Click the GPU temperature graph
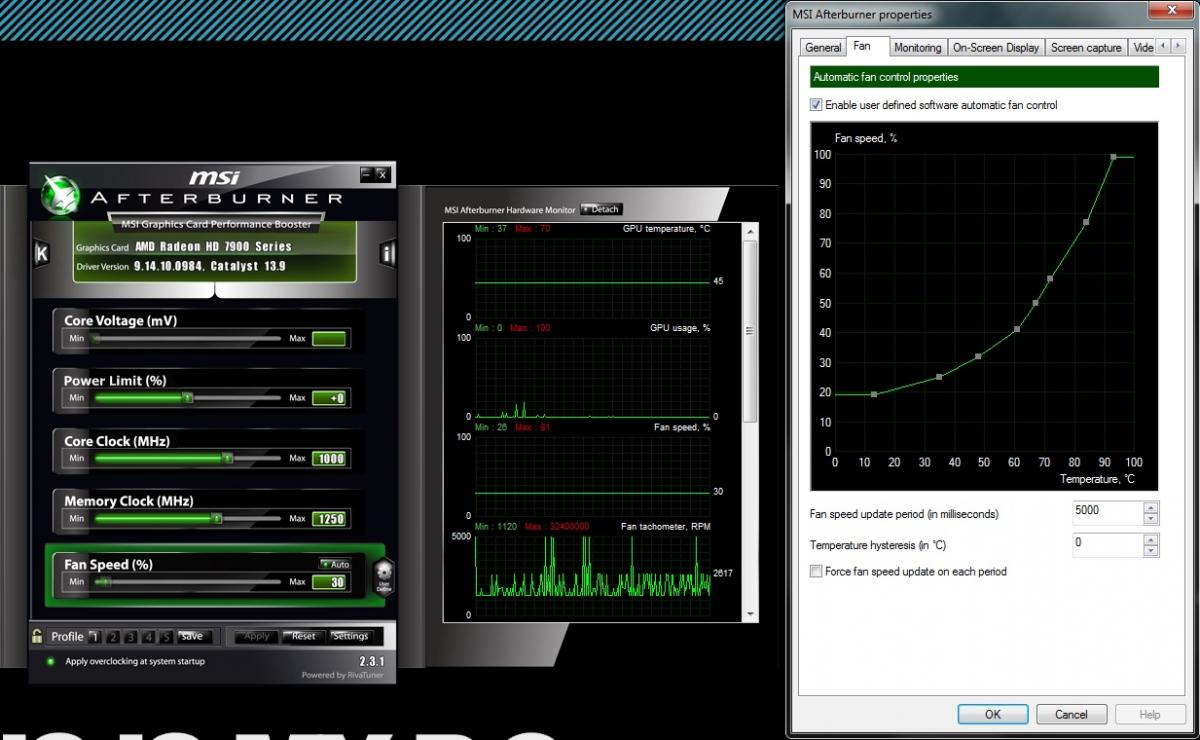Viewport: 1200px width, 740px height. click(x=592, y=277)
